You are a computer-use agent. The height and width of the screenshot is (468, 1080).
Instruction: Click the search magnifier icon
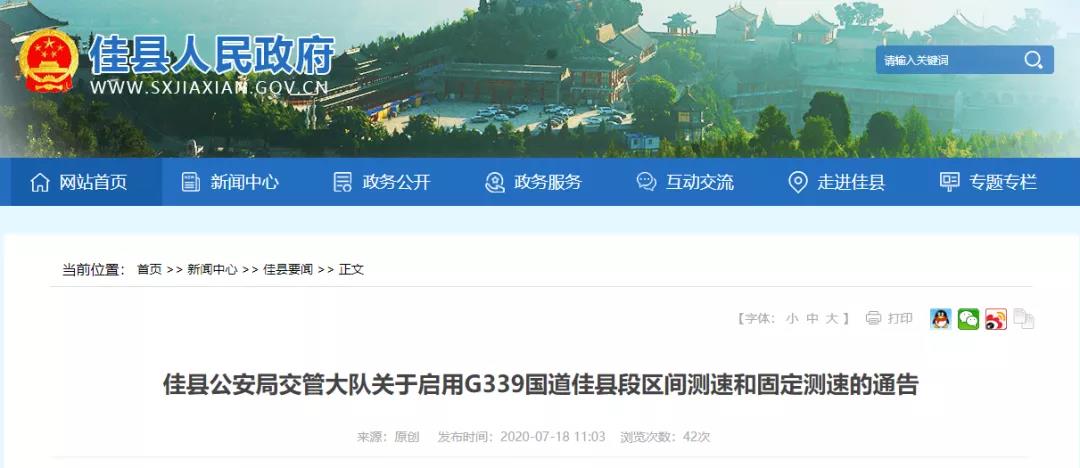click(x=1032, y=60)
